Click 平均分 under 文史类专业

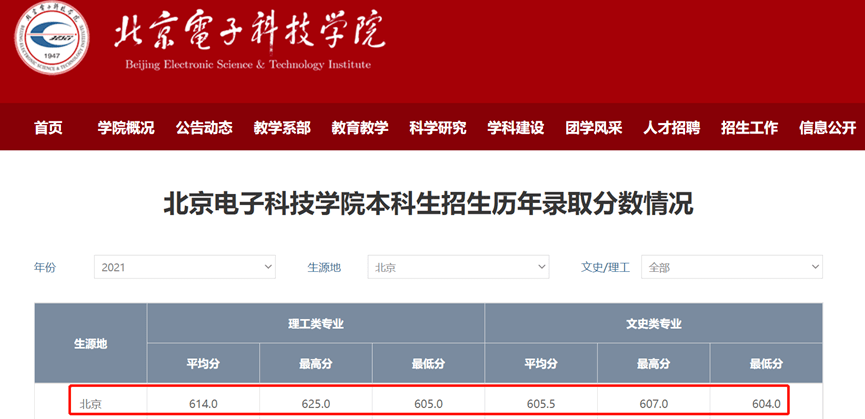click(541, 363)
